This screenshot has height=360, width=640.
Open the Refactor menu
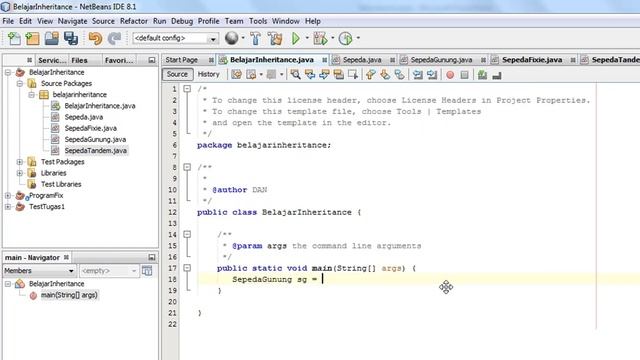click(133, 21)
